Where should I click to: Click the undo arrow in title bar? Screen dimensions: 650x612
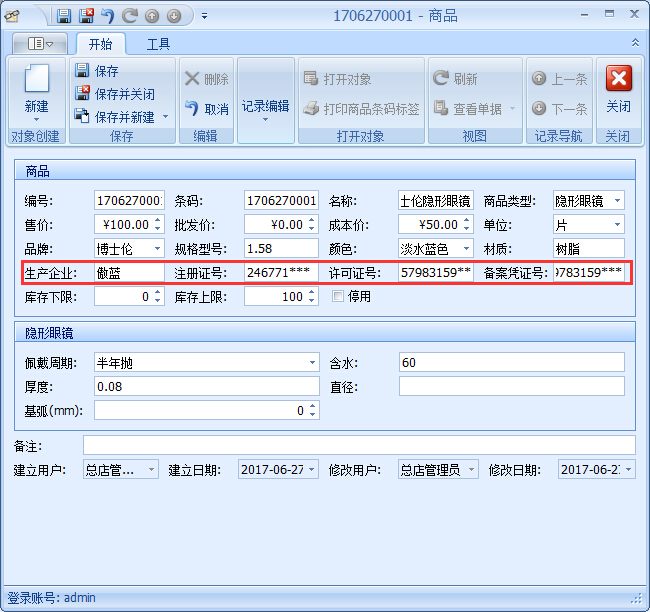click(108, 16)
